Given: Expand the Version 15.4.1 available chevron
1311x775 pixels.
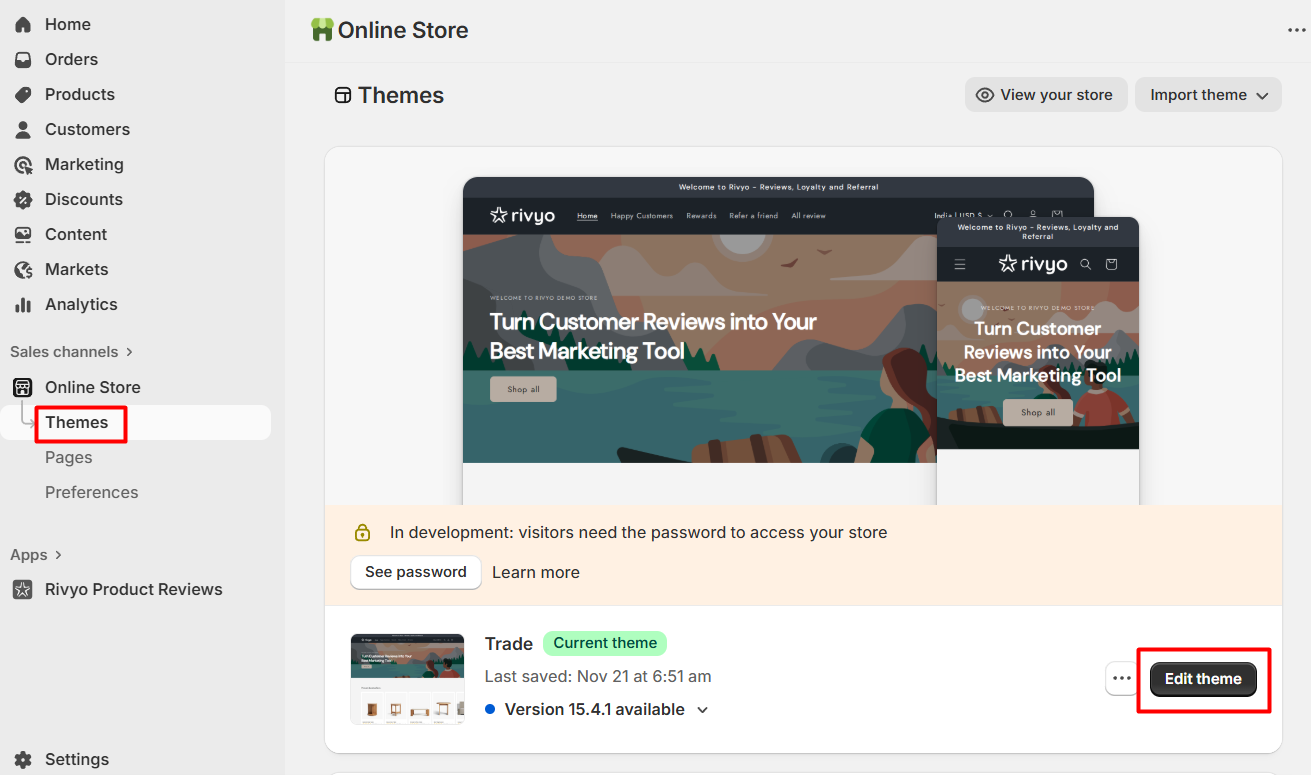Looking at the screenshot, I should 702,710.
